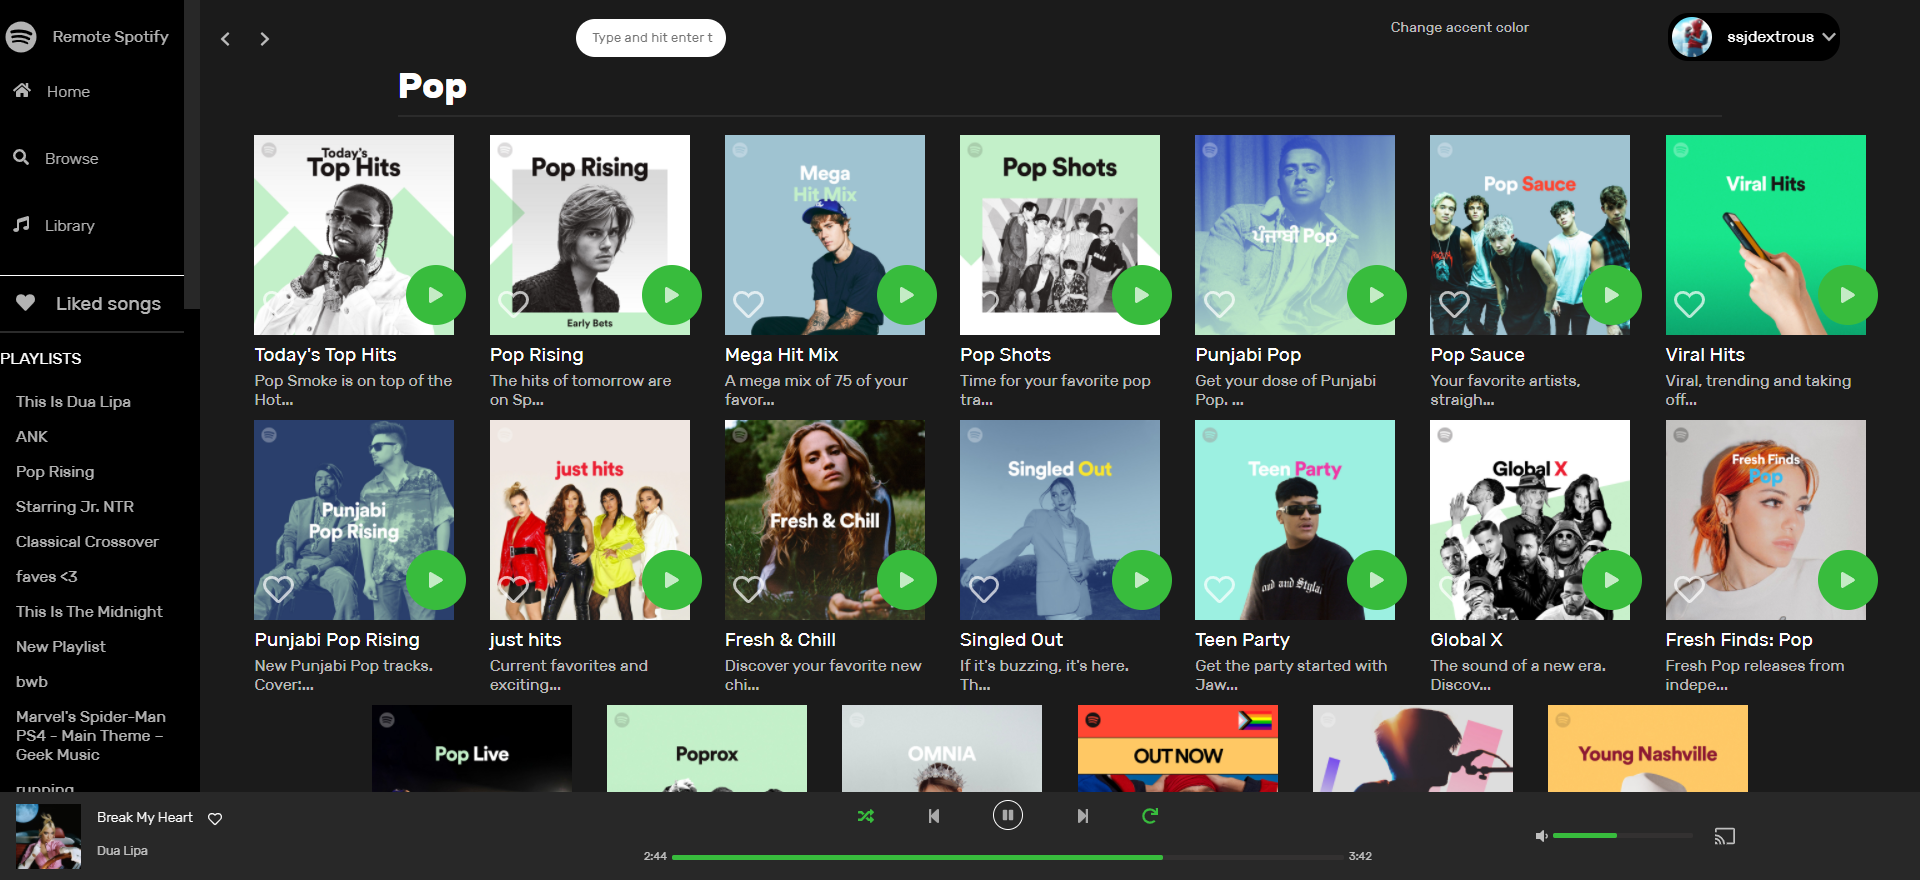Like the Punjabi Pop Rising playlist
This screenshot has height=880, width=1920.
278,588
